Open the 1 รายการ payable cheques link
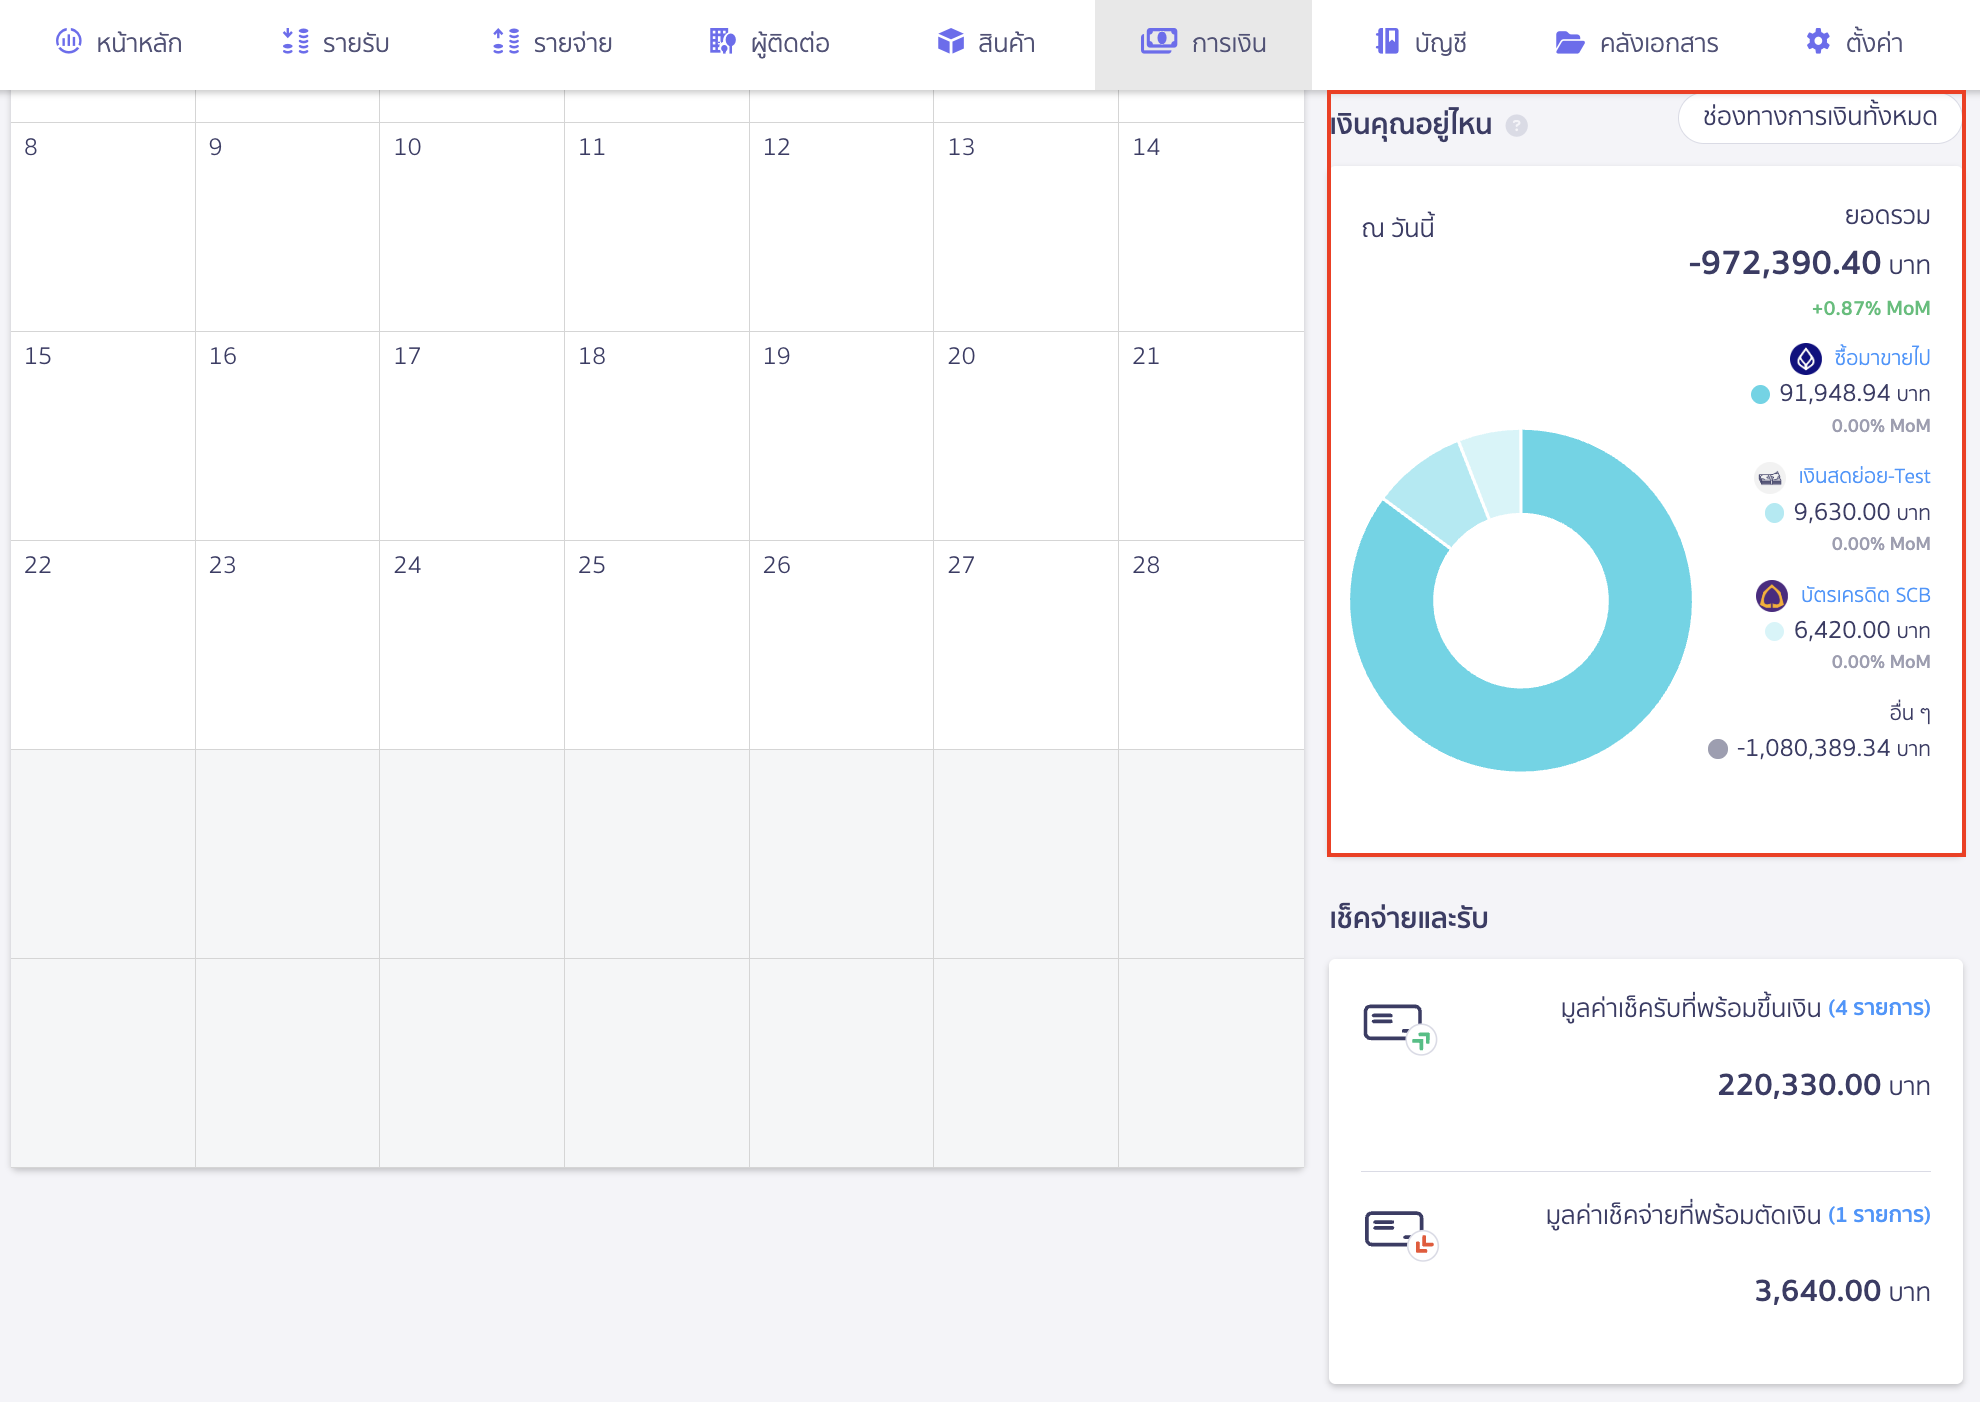 click(x=1878, y=1215)
